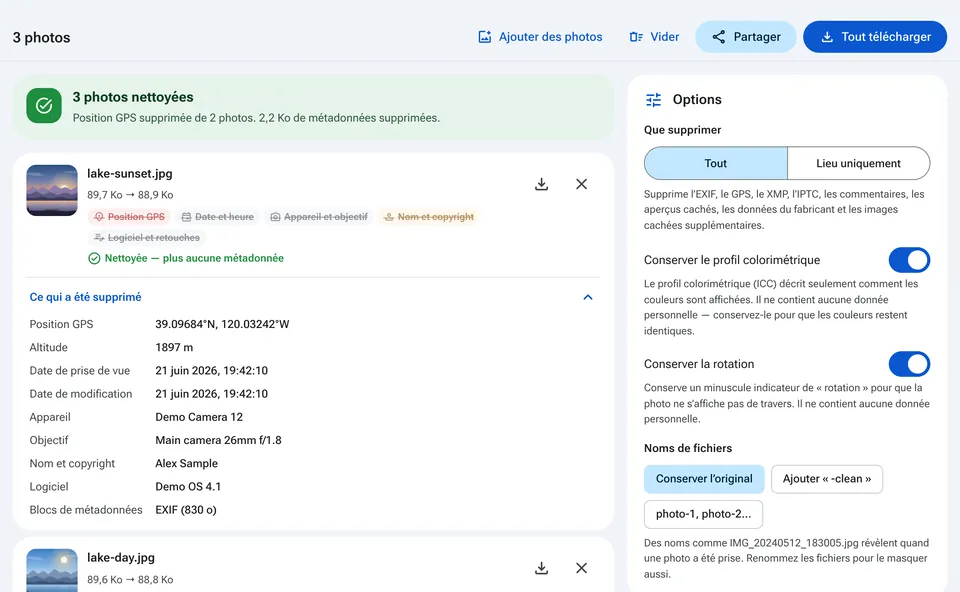Click the Appareil et objectif tag
This screenshot has width=960, height=592.
[319, 217]
